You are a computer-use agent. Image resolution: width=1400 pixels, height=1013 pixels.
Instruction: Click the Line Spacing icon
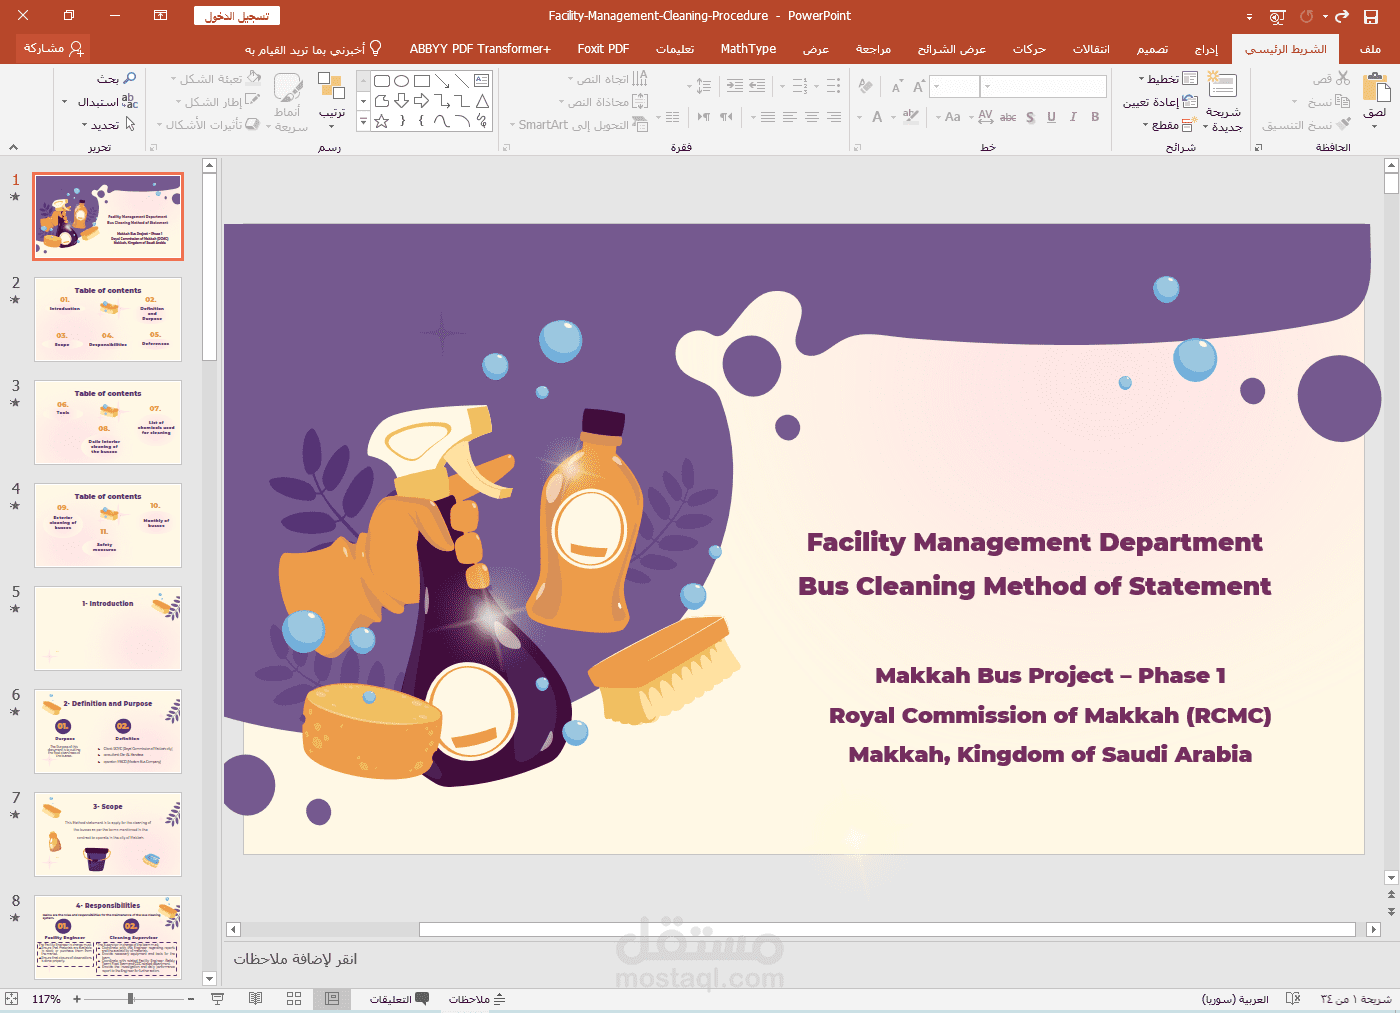pos(703,86)
